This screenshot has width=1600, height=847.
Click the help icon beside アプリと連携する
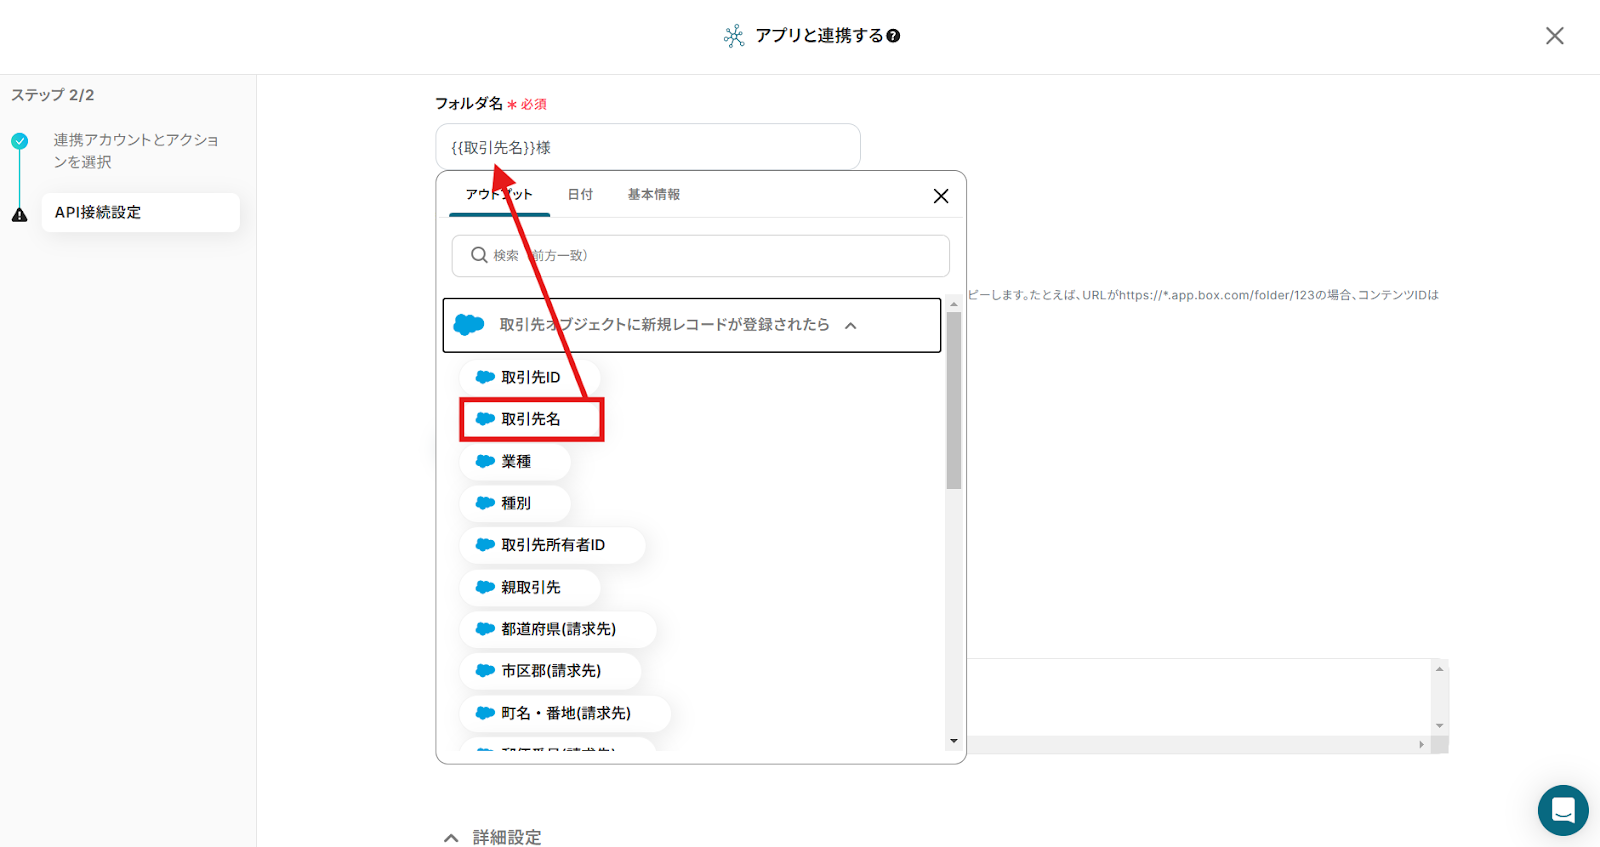tap(893, 36)
